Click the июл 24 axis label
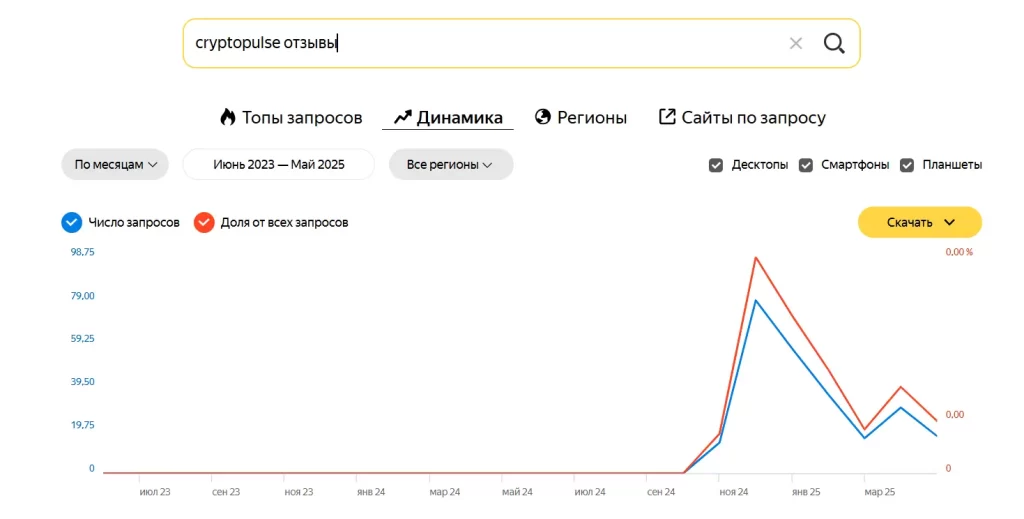Screen dimensions: 1024x519 [x=590, y=492]
